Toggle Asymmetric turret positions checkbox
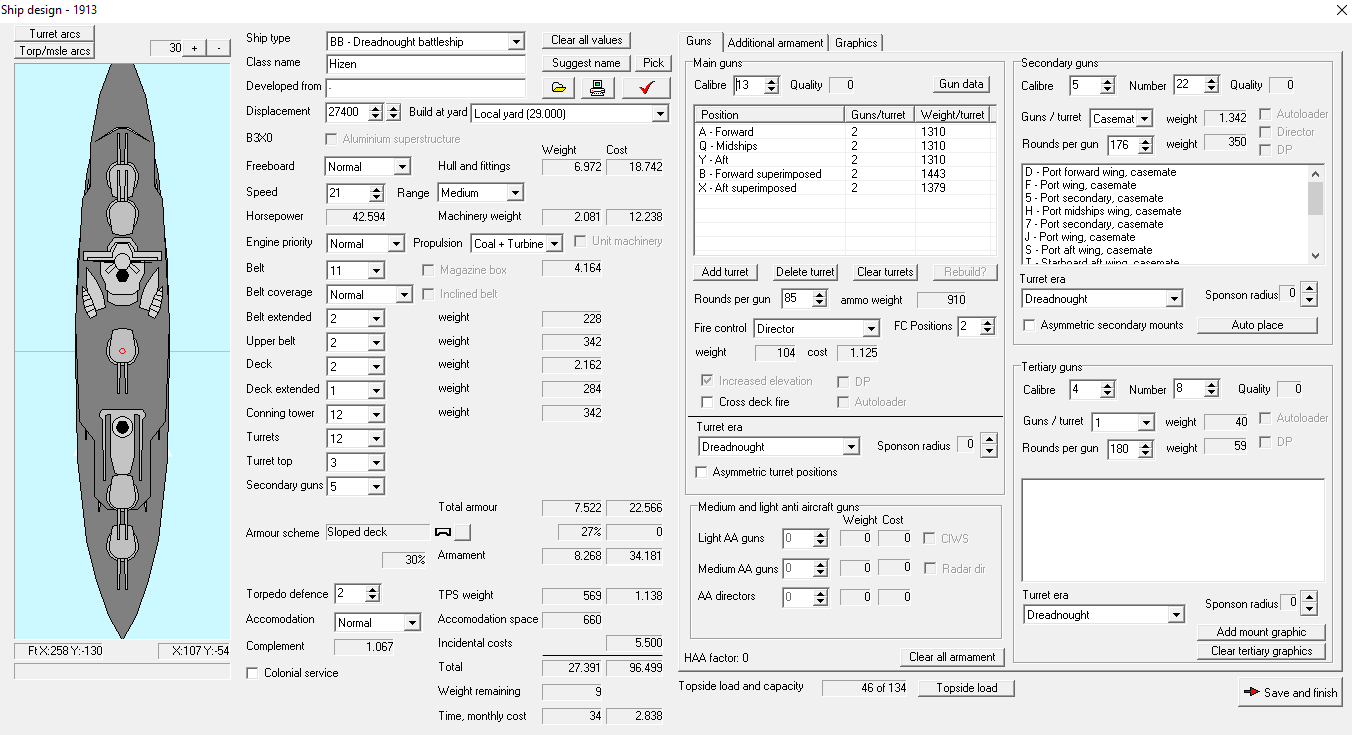This screenshot has height=735, width=1352. click(701, 472)
